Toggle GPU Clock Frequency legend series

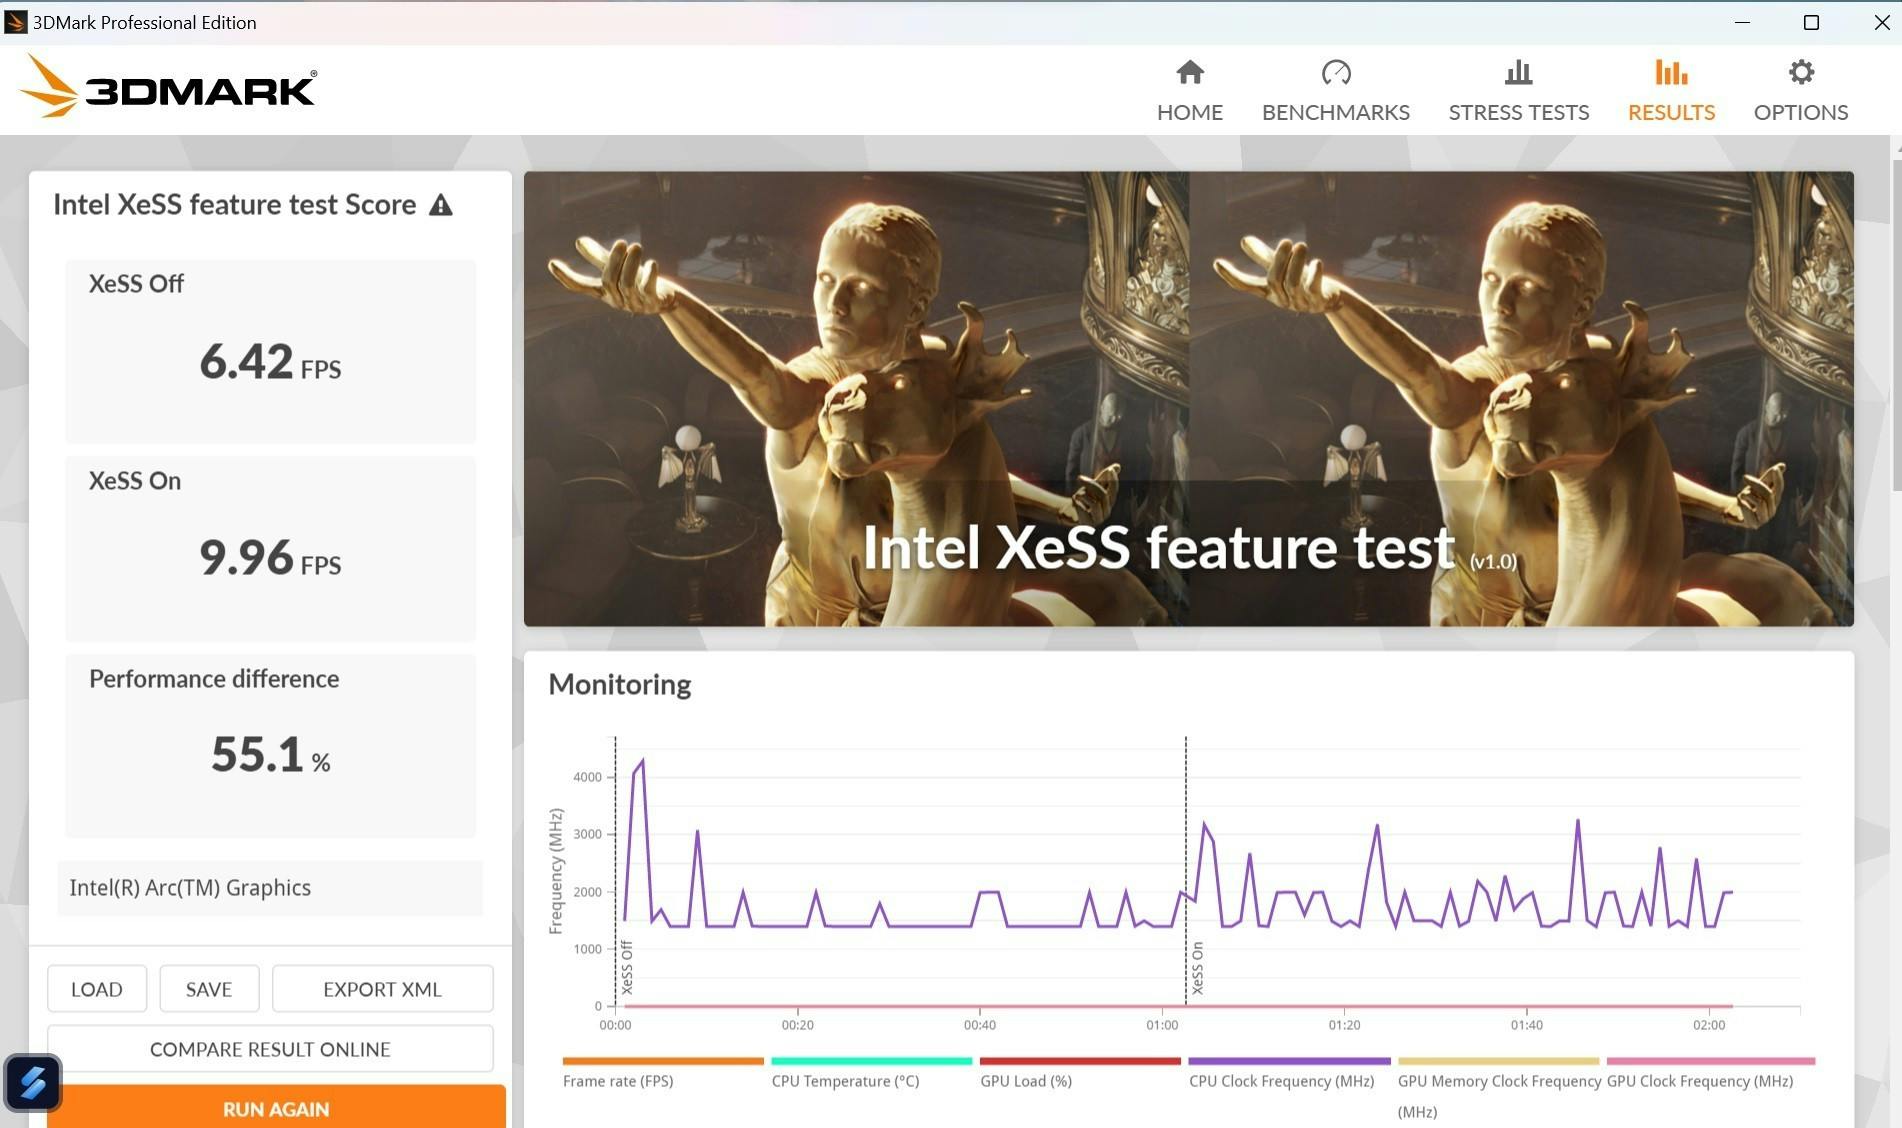coord(1699,1081)
